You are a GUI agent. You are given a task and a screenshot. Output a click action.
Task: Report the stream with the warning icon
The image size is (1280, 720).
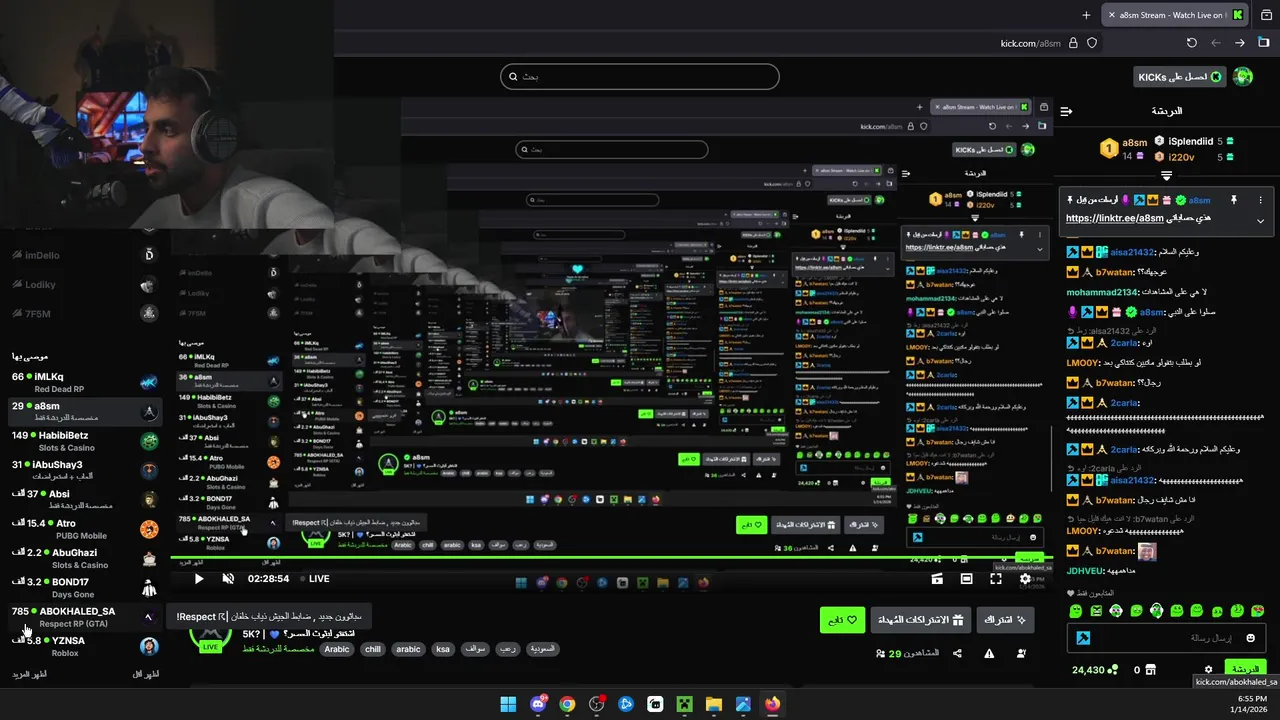pyautogui.click(x=989, y=653)
